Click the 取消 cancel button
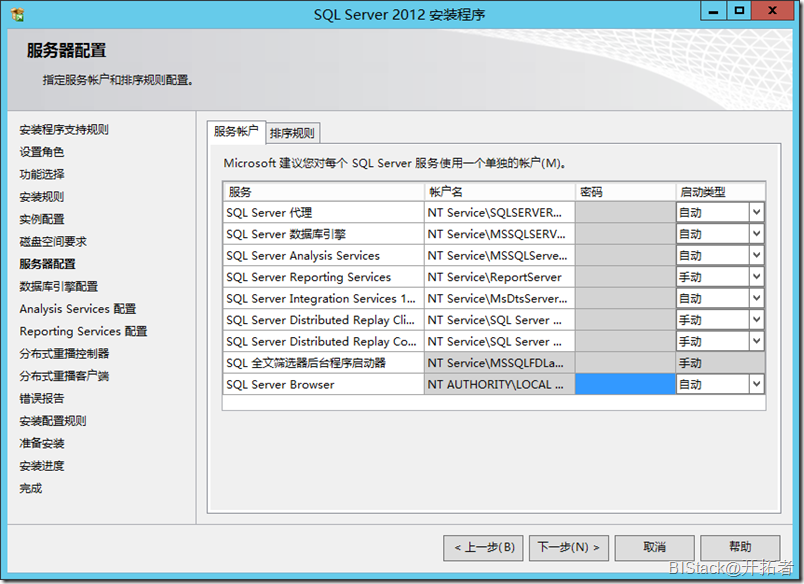 654,548
